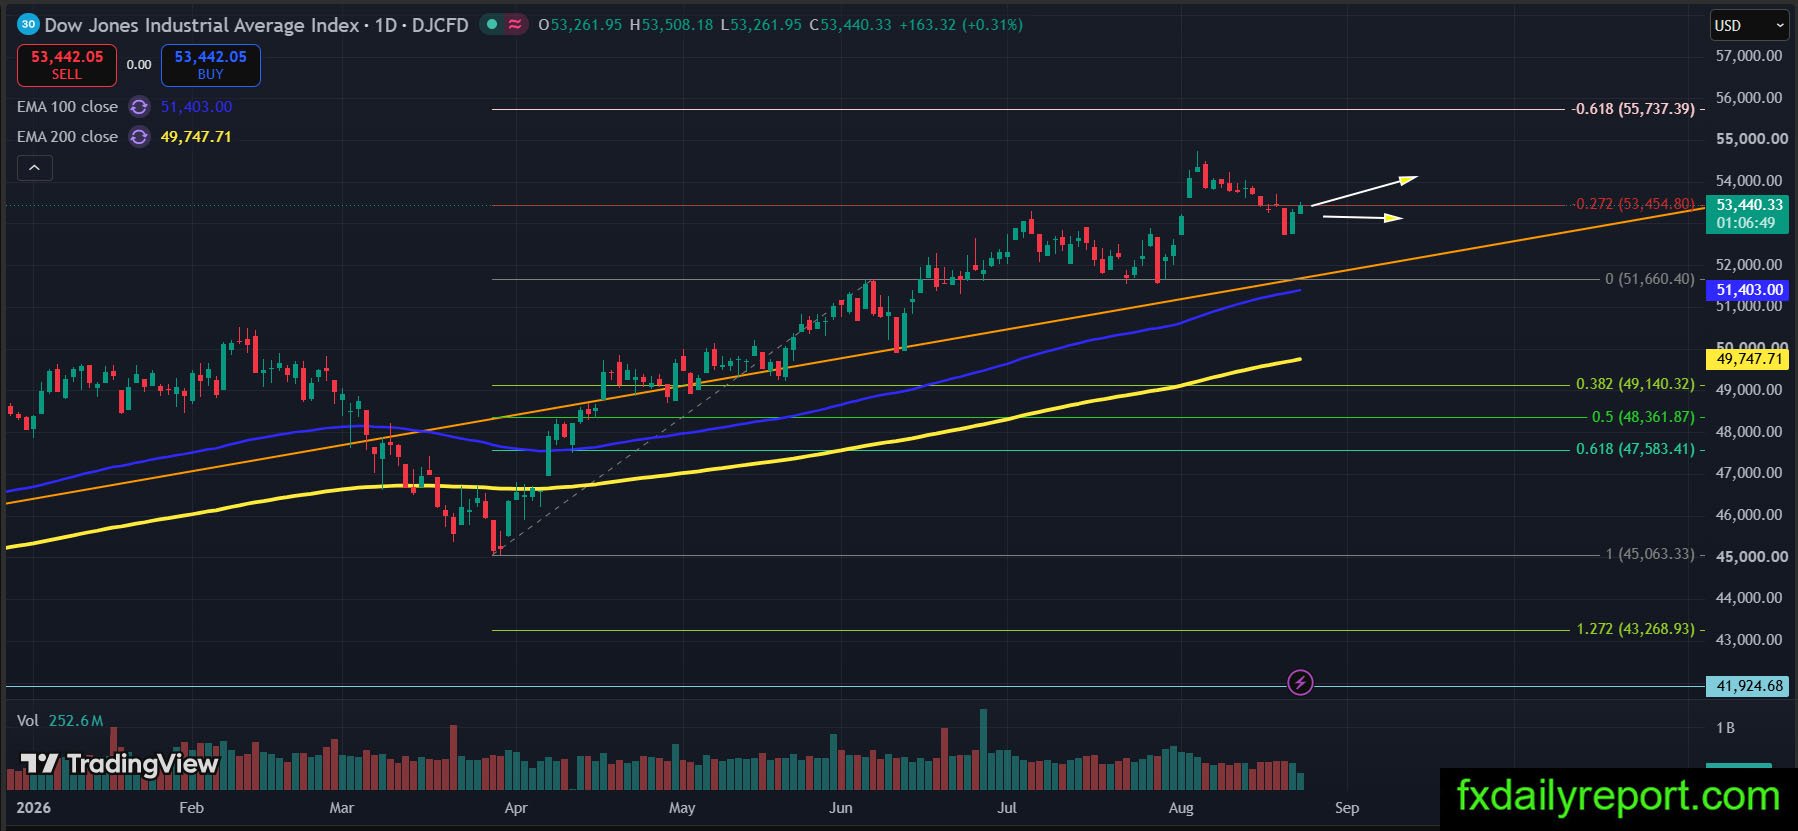Click the open value O53,261.95
The width and height of the screenshot is (1798, 831).
coord(580,25)
